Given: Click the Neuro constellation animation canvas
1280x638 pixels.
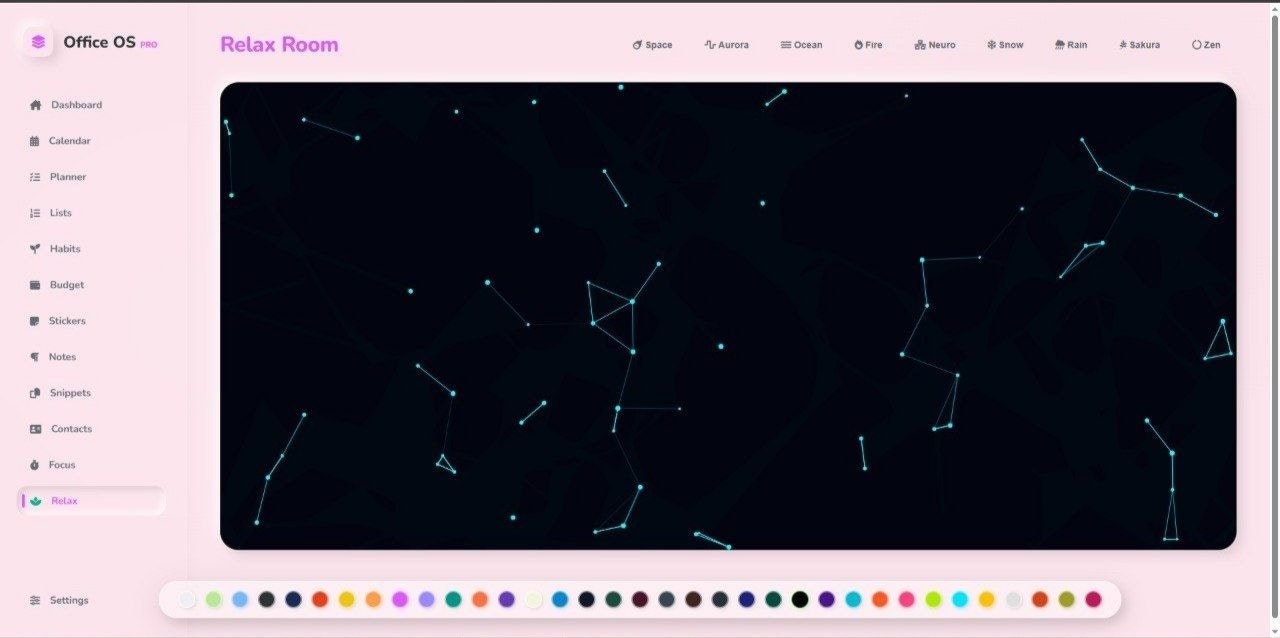Looking at the screenshot, I should 728,316.
